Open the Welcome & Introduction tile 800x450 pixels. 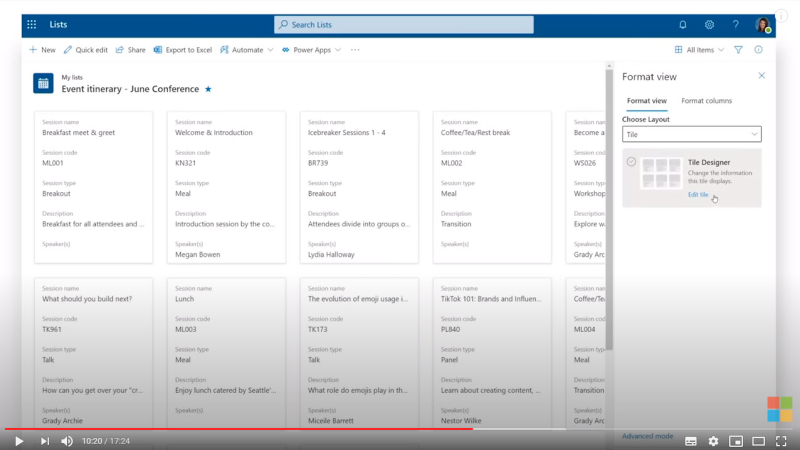227,187
